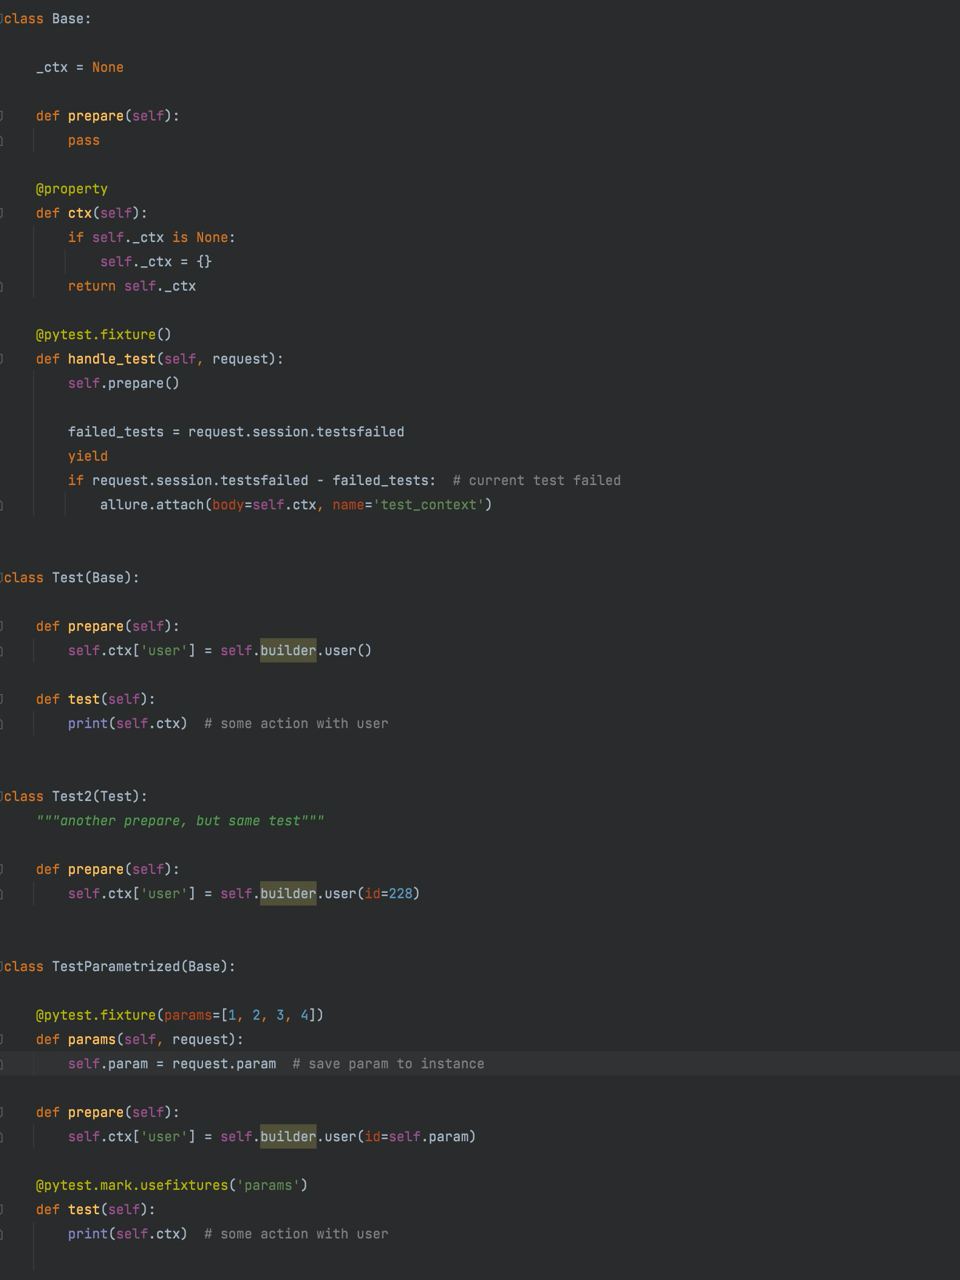This screenshot has width=960, height=1280.
Task: Click the '# current test failed' comment
Action: click(537, 481)
